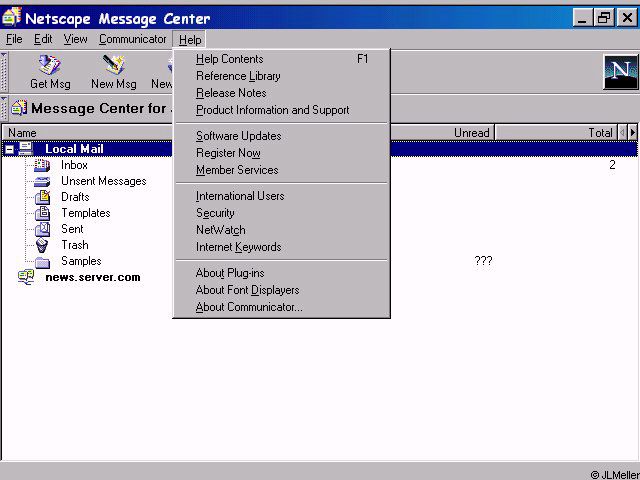Open the File menu

click(14, 39)
